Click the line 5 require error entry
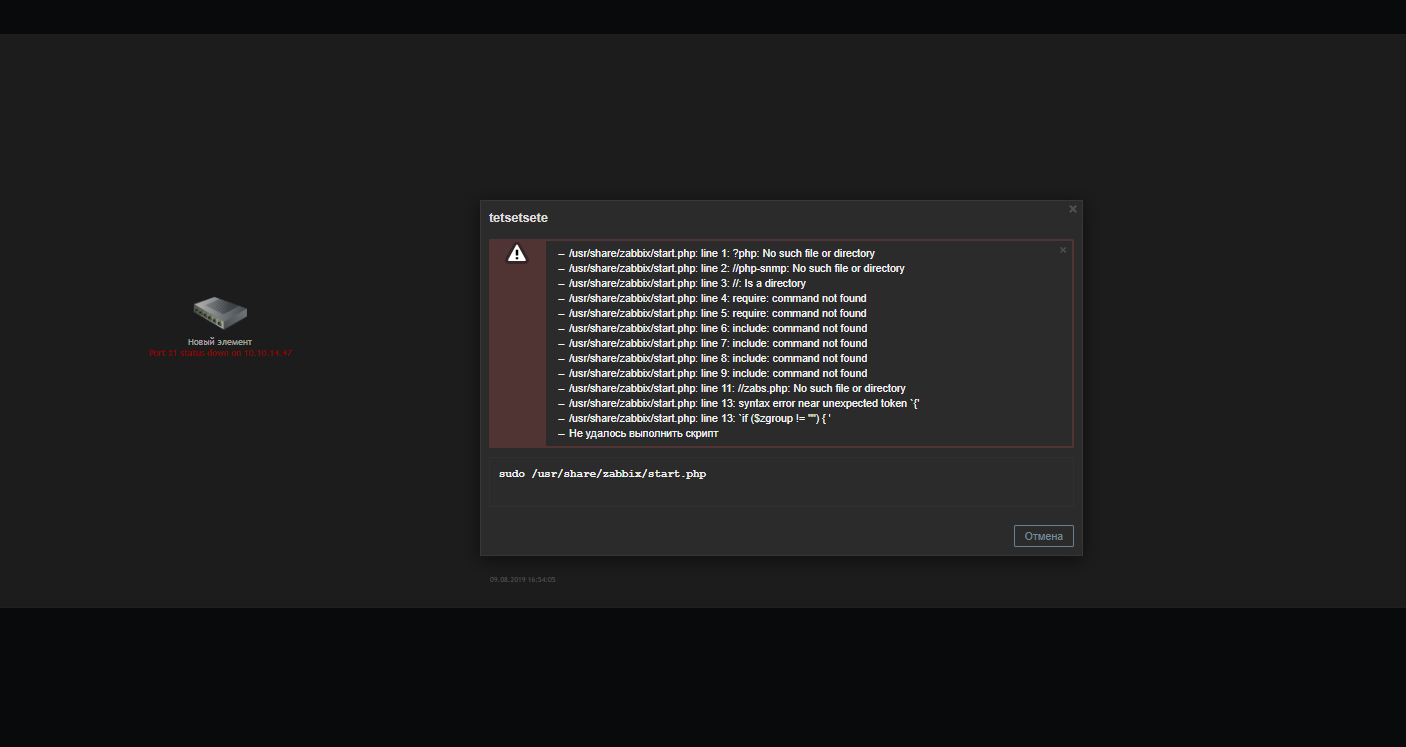 point(711,313)
